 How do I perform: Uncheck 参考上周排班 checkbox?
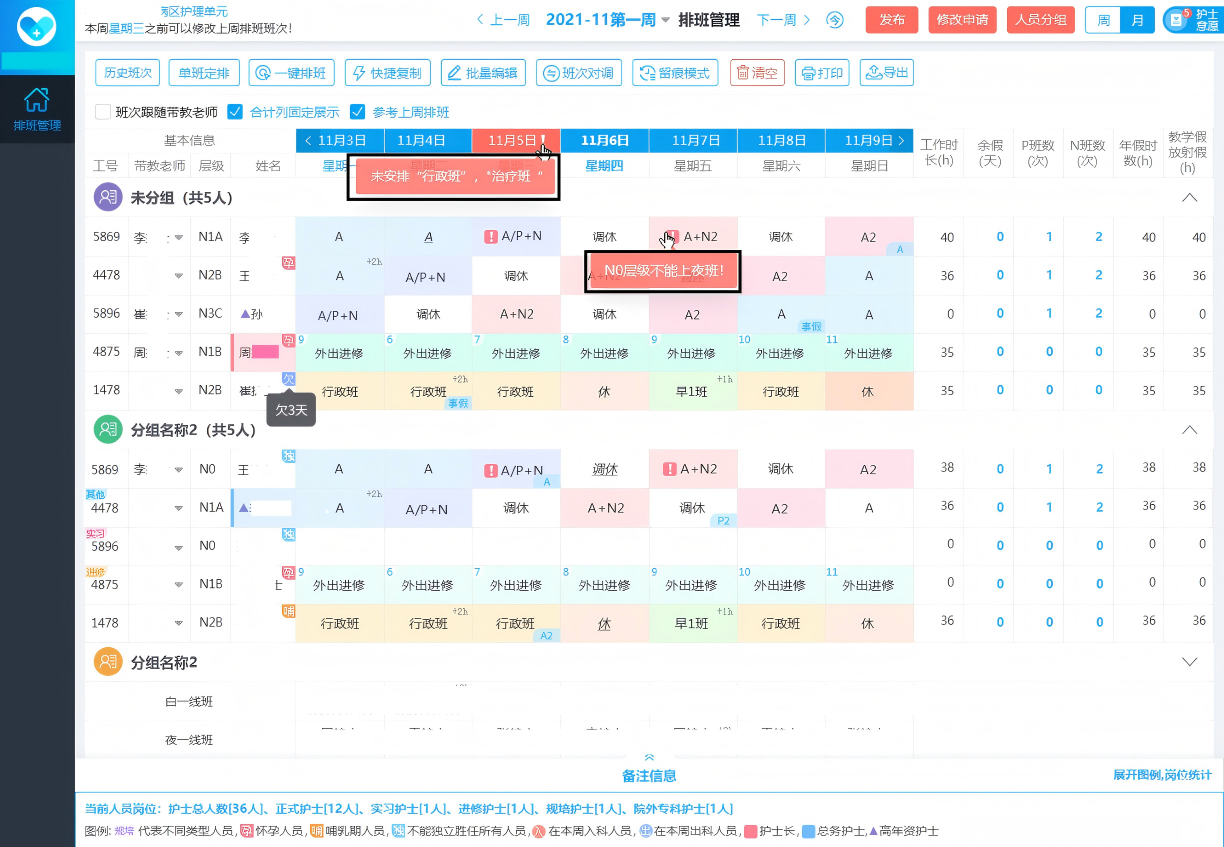(358, 112)
